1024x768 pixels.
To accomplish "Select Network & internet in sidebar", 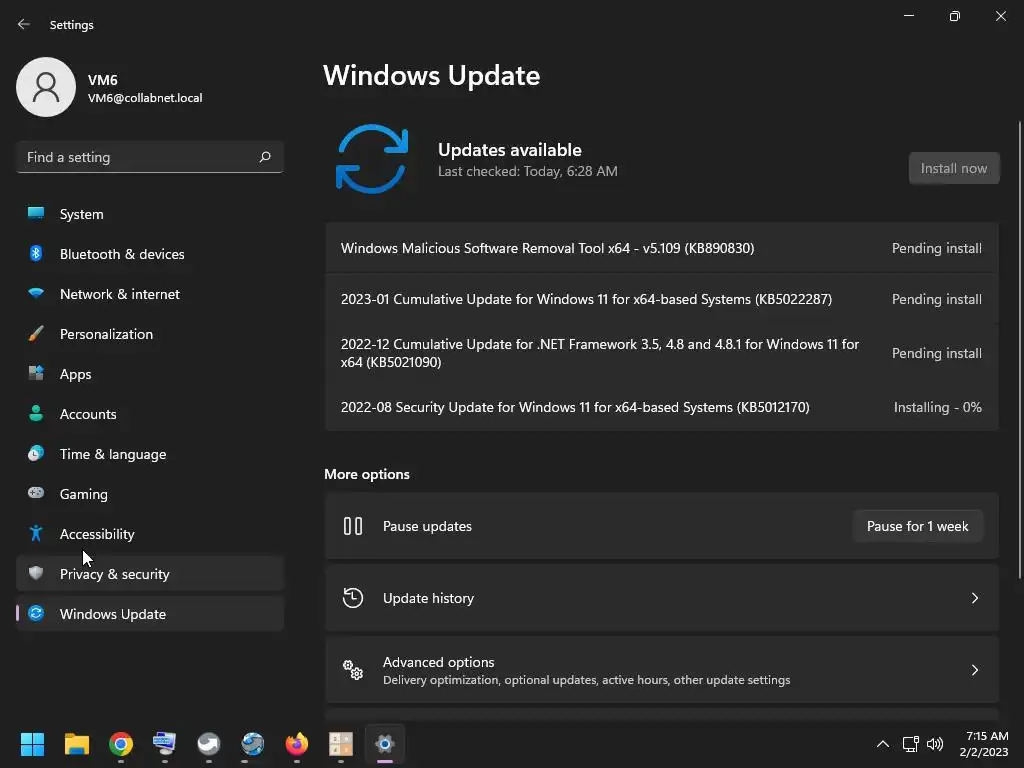I will pos(150,293).
